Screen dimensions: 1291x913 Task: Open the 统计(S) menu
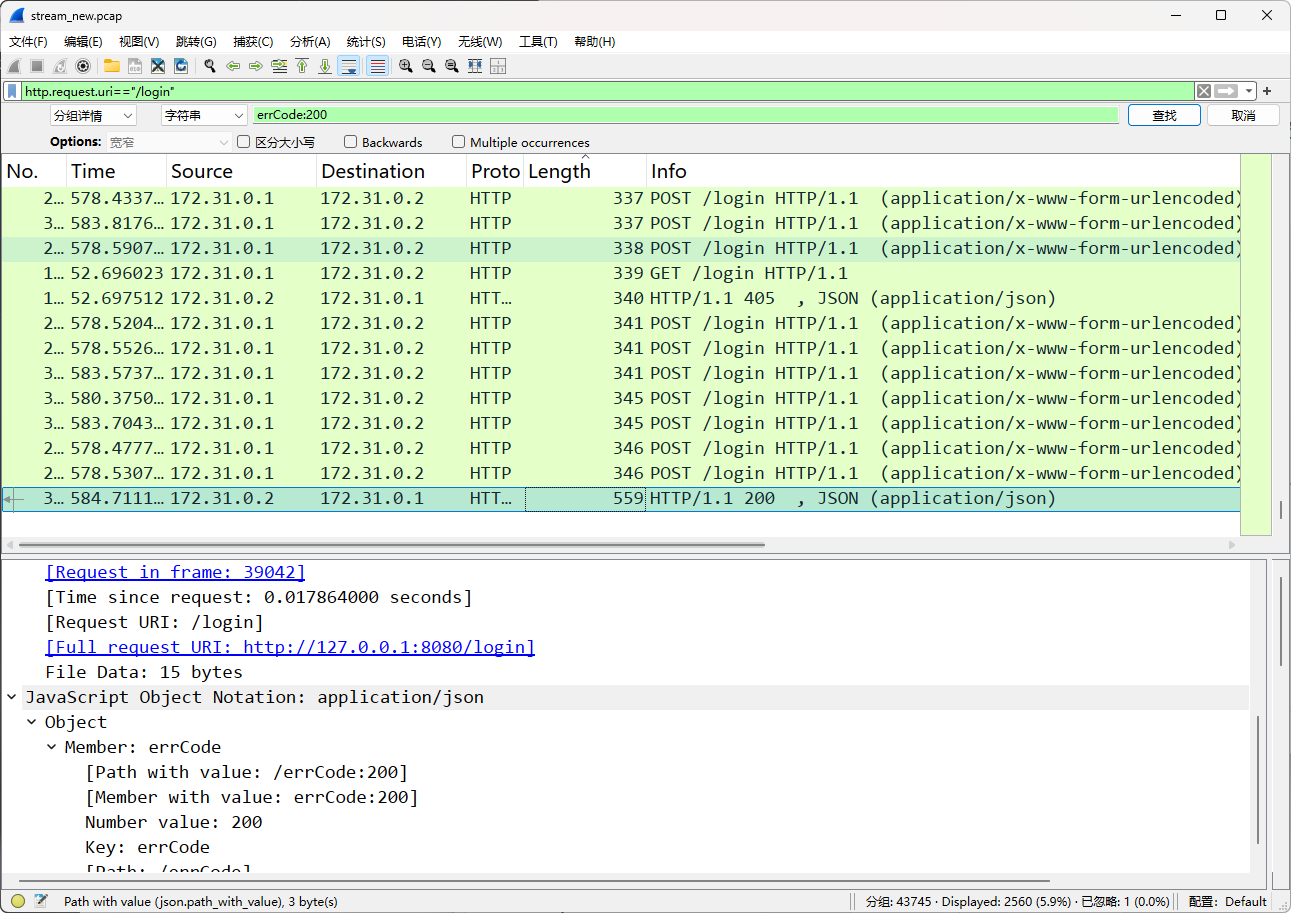(x=366, y=42)
